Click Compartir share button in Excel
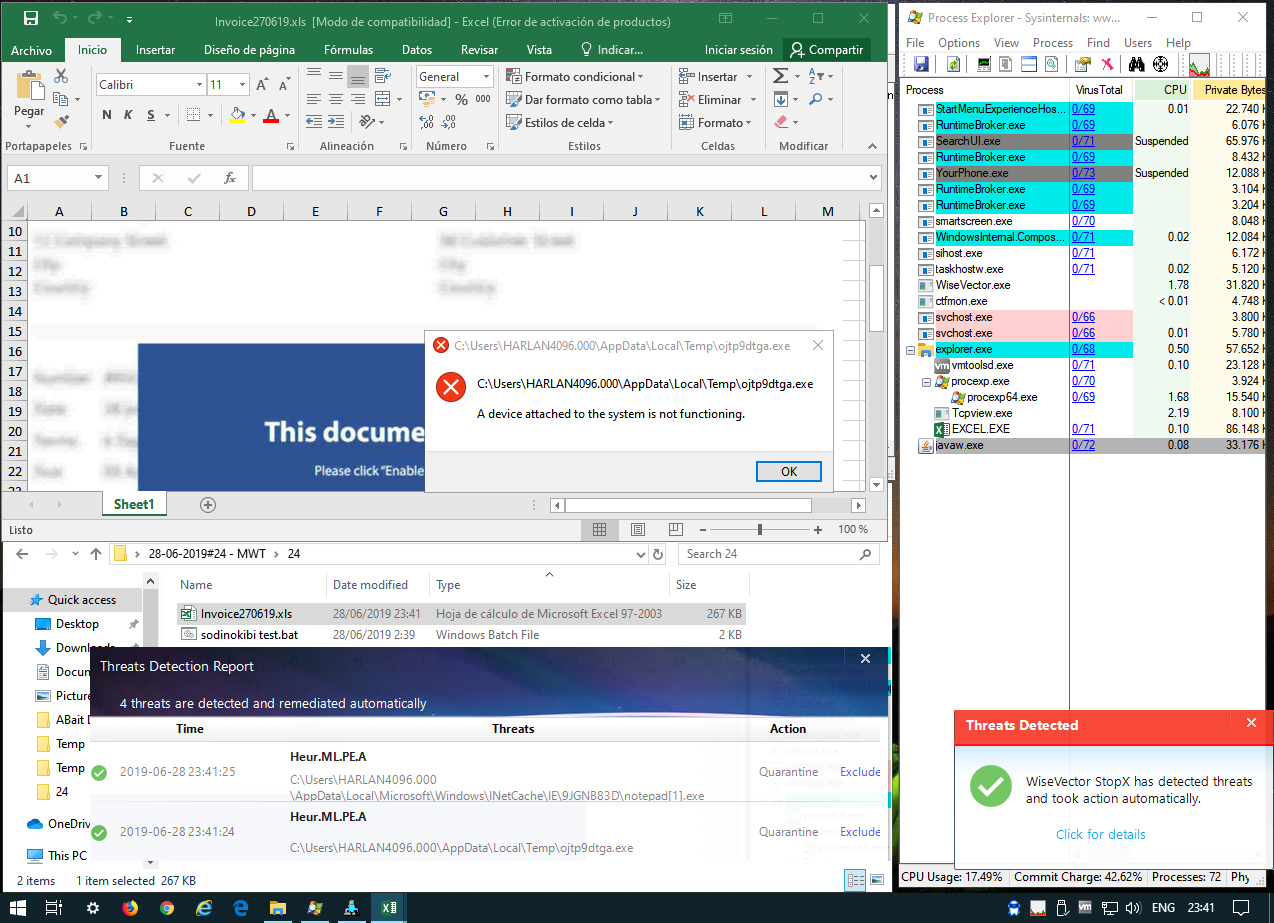1274x923 pixels. [x=827, y=50]
